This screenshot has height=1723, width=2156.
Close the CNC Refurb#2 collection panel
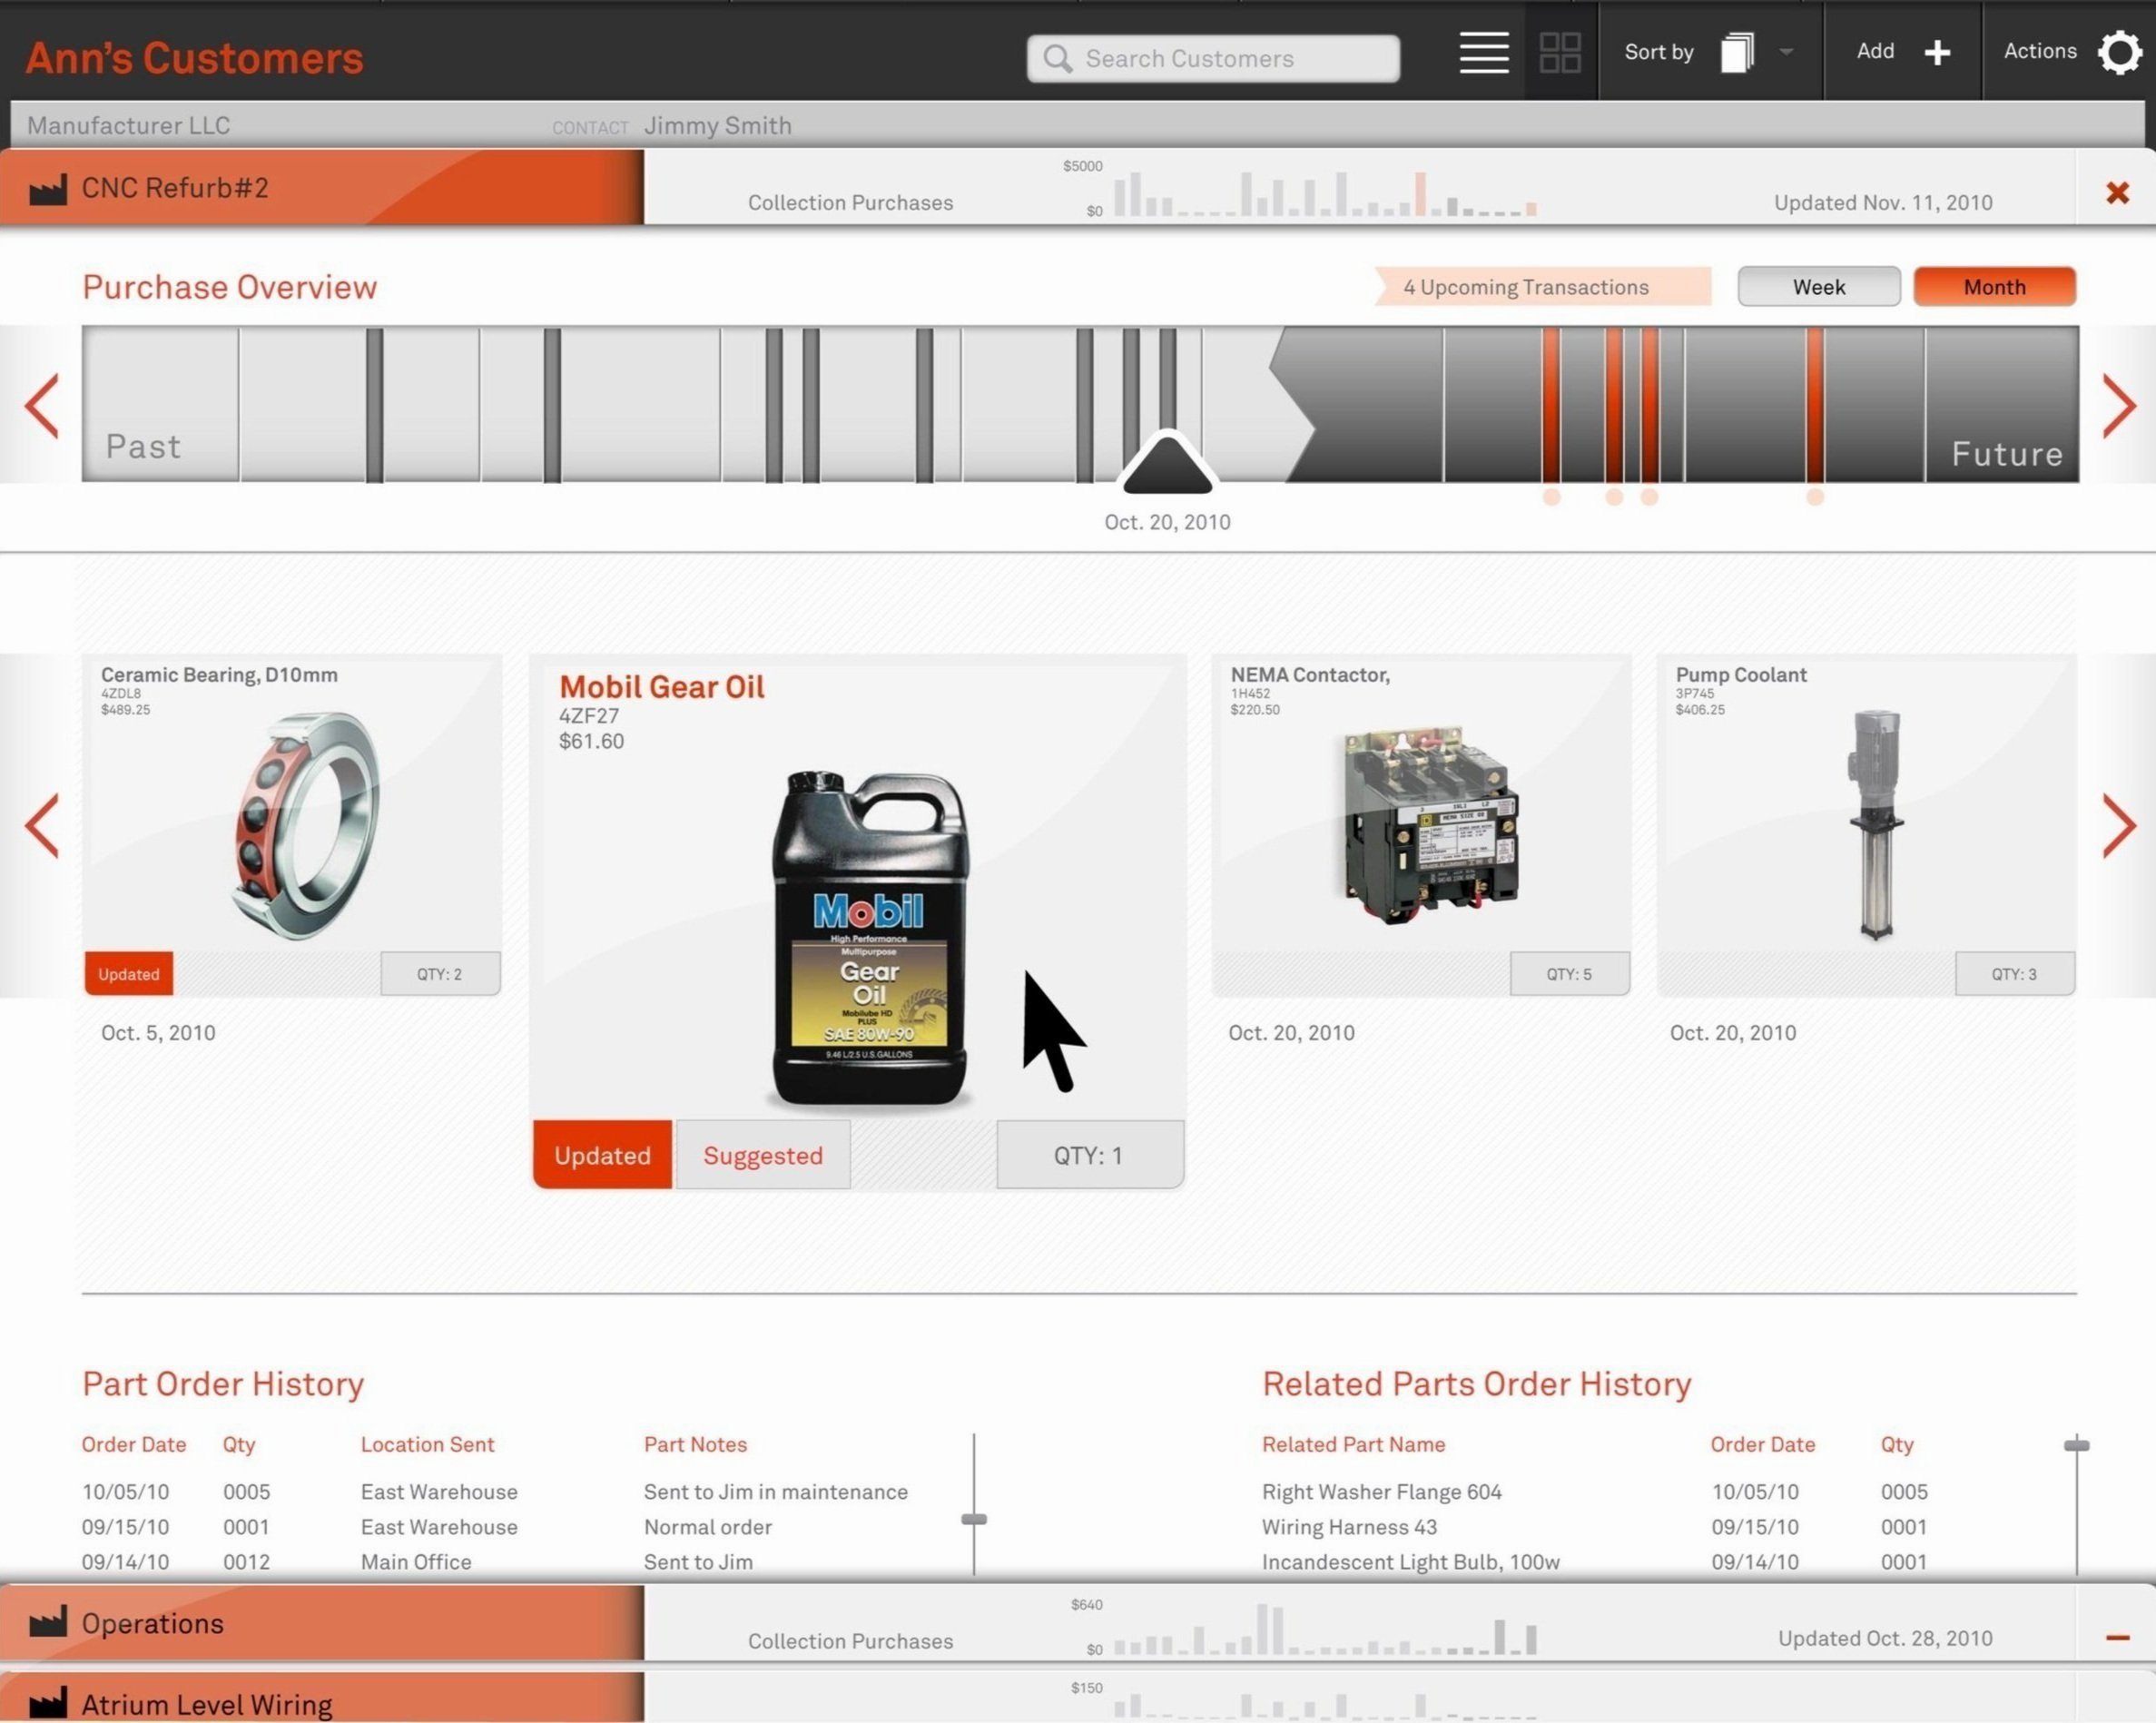click(2117, 192)
